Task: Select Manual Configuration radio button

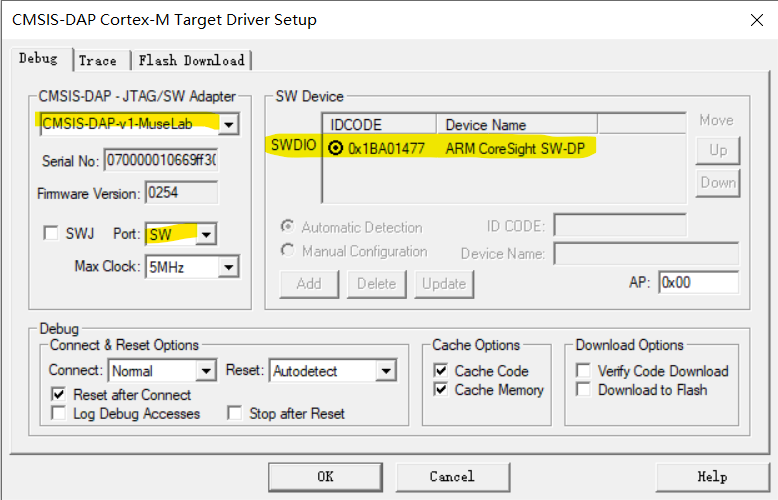Action: 287,250
